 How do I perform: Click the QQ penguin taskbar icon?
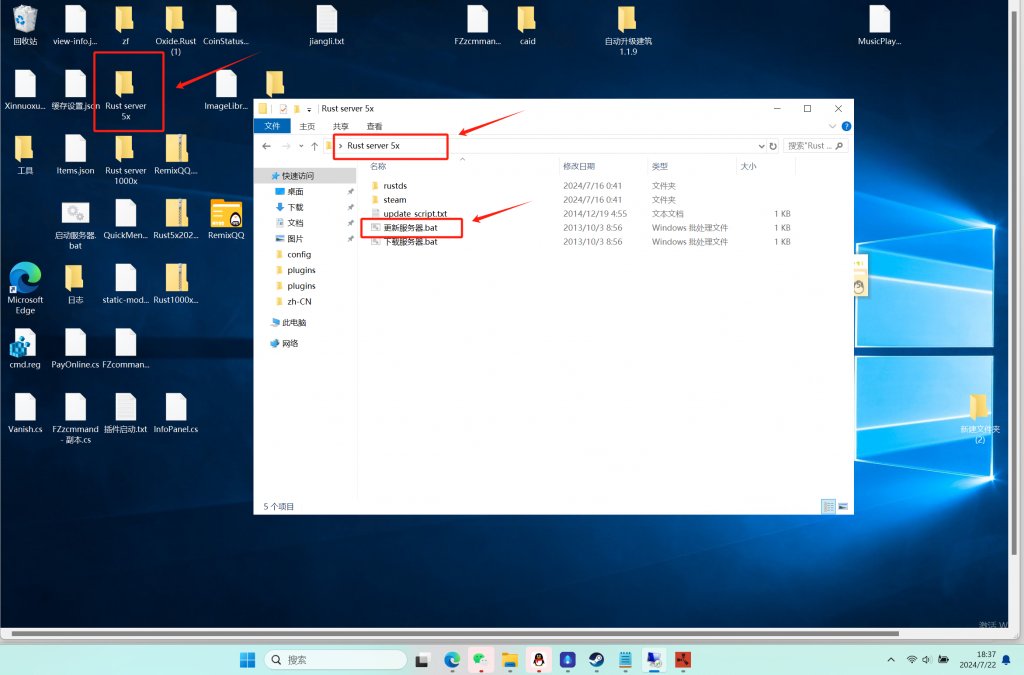[539, 660]
